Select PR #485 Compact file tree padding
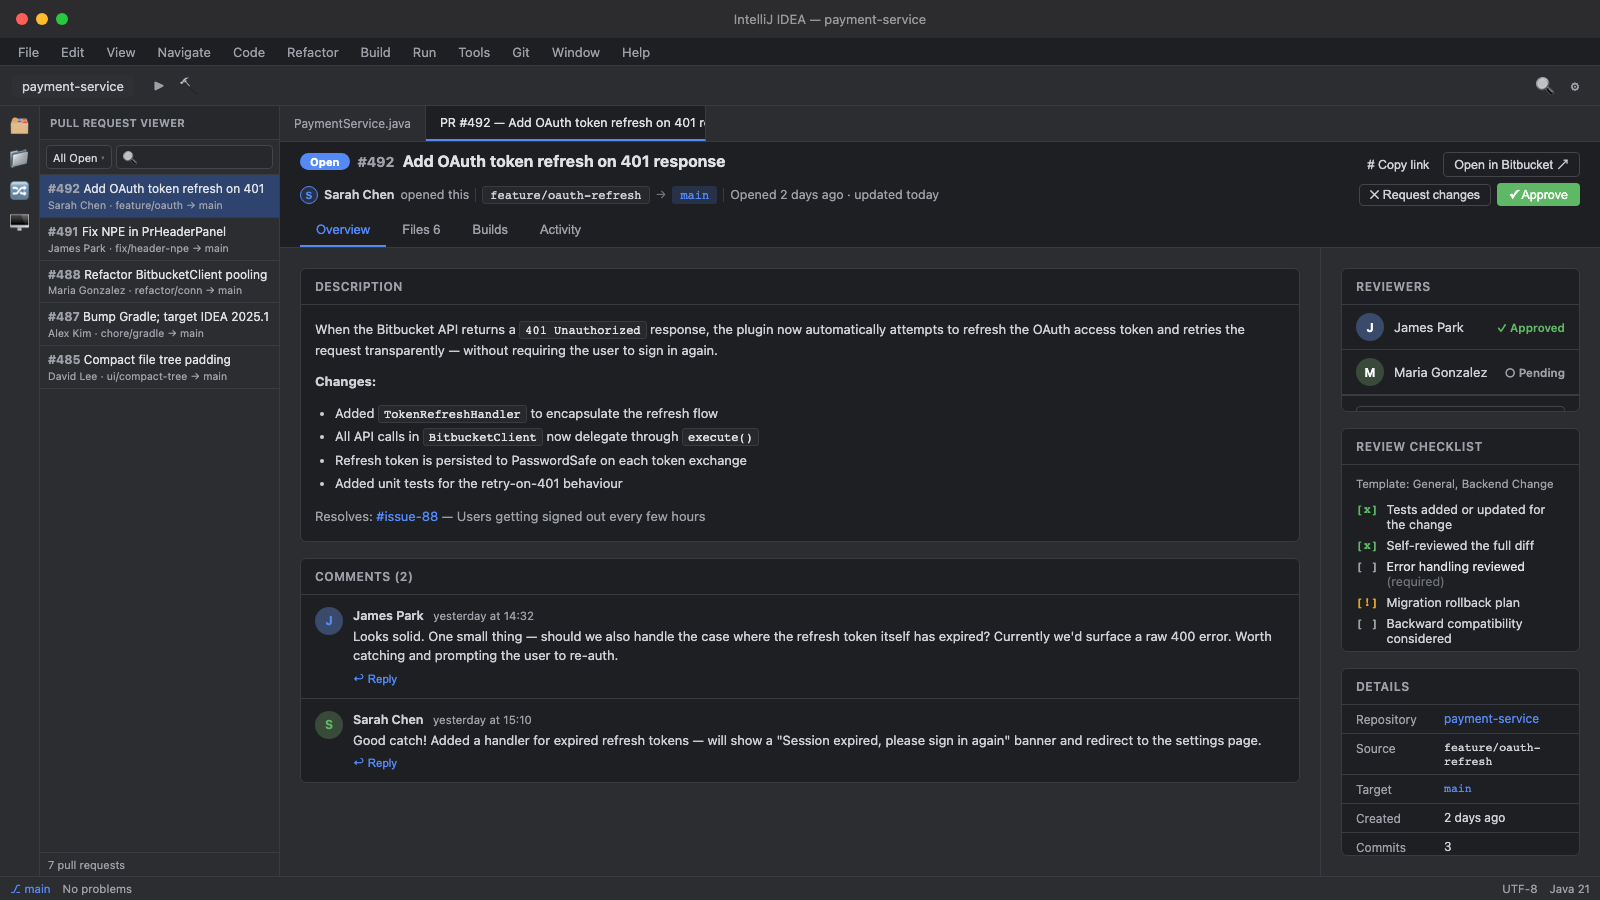This screenshot has width=1600, height=900. (159, 367)
